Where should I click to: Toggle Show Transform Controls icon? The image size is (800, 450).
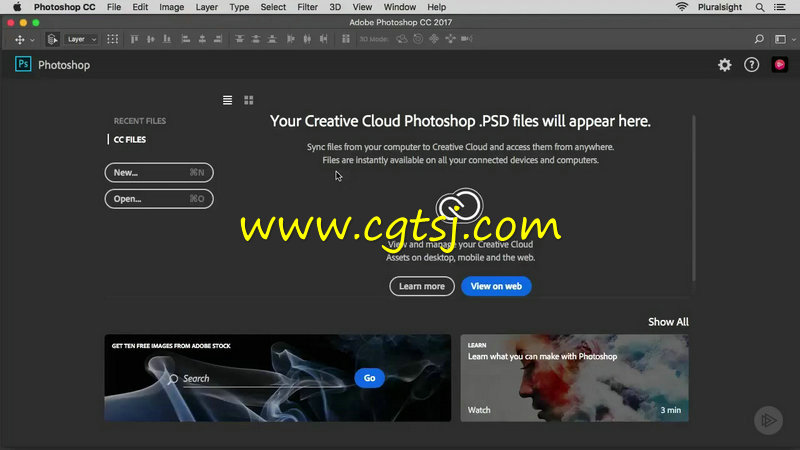coord(112,39)
